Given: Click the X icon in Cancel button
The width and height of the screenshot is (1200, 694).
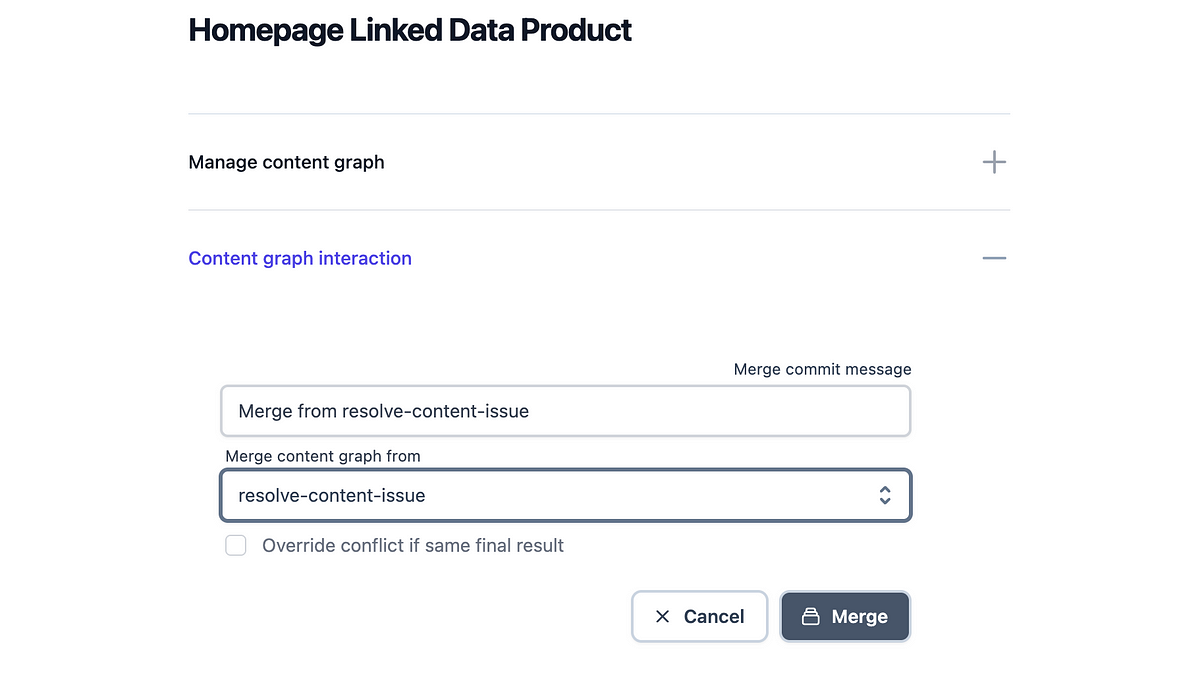Looking at the screenshot, I should (662, 617).
